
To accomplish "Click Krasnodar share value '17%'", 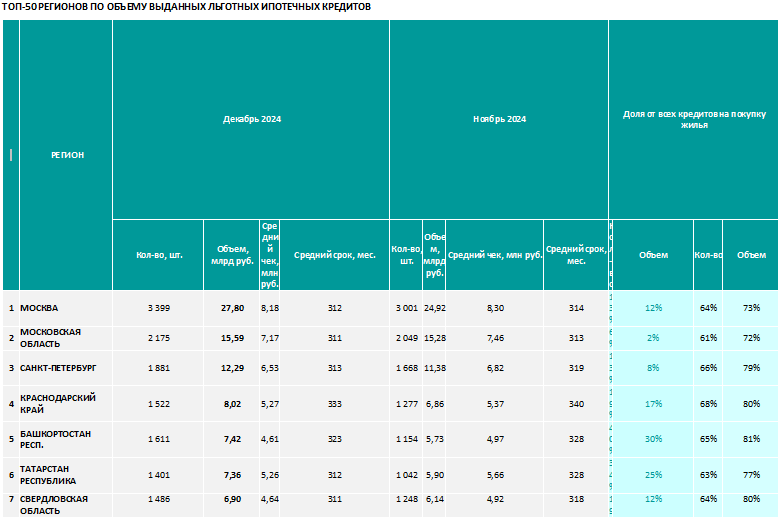I will (653, 404).
